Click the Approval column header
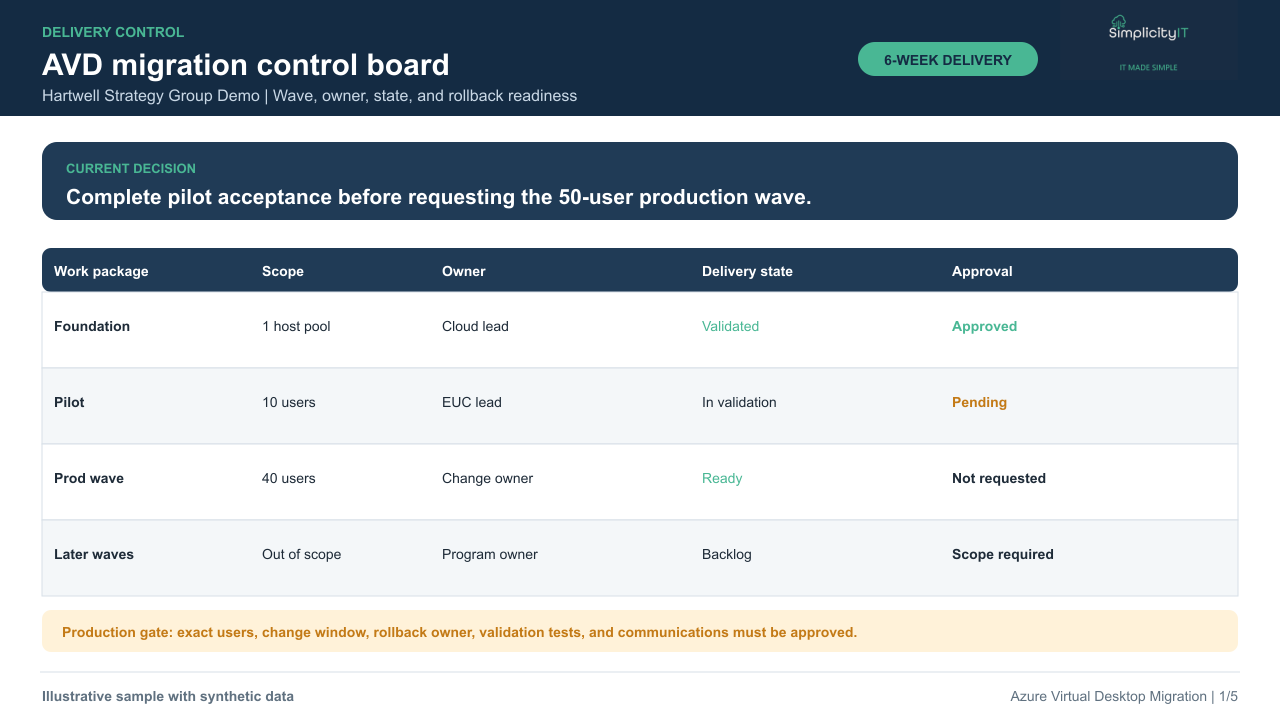 (x=982, y=271)
